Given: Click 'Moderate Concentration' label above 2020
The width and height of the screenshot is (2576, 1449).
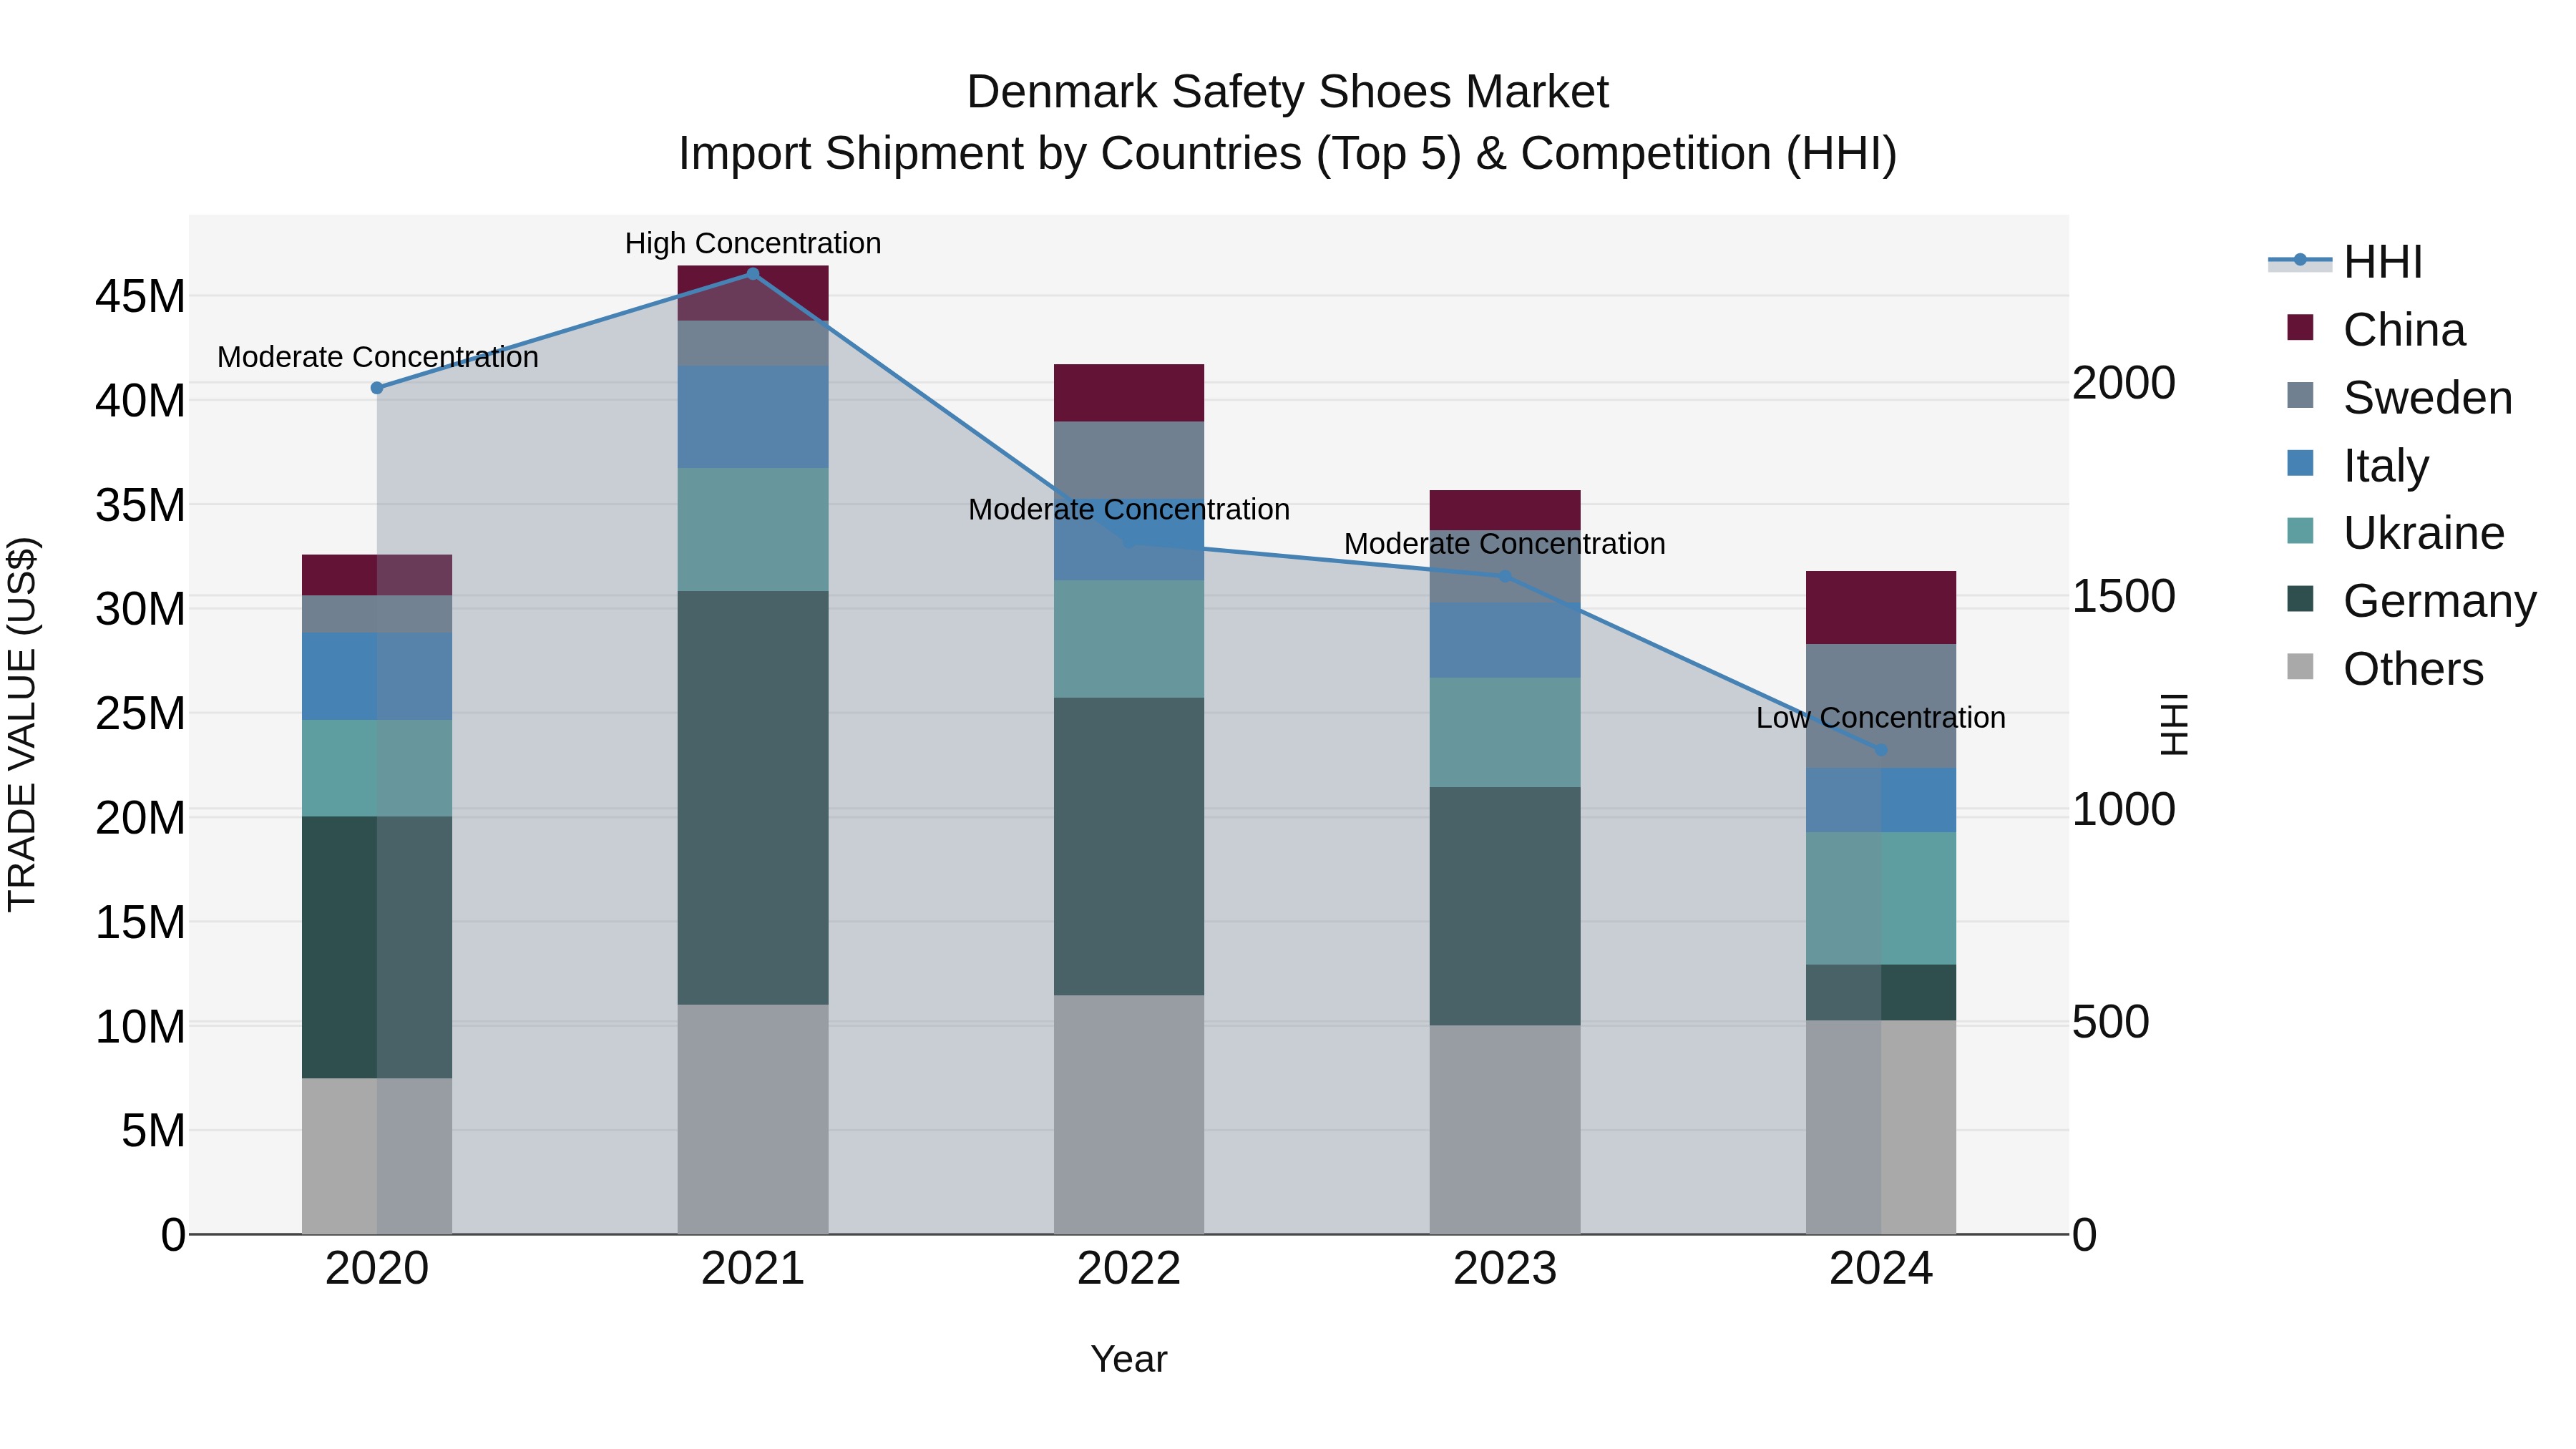Looking at the screenshot, I should [x=377, y=357].
